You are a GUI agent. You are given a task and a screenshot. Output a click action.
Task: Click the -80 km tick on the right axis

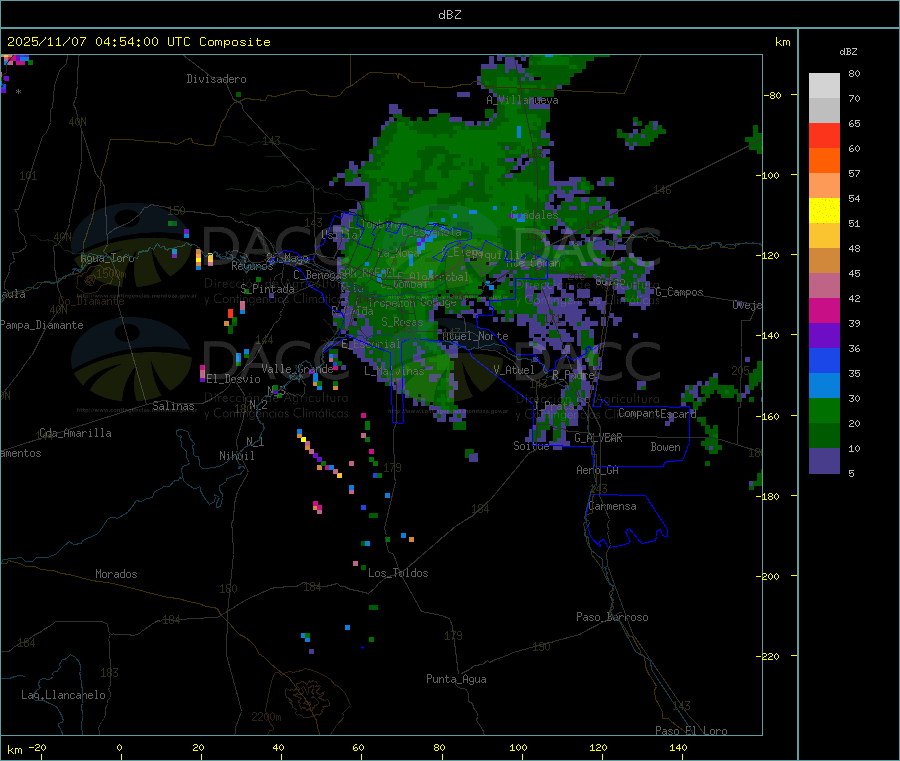point(773,95)
